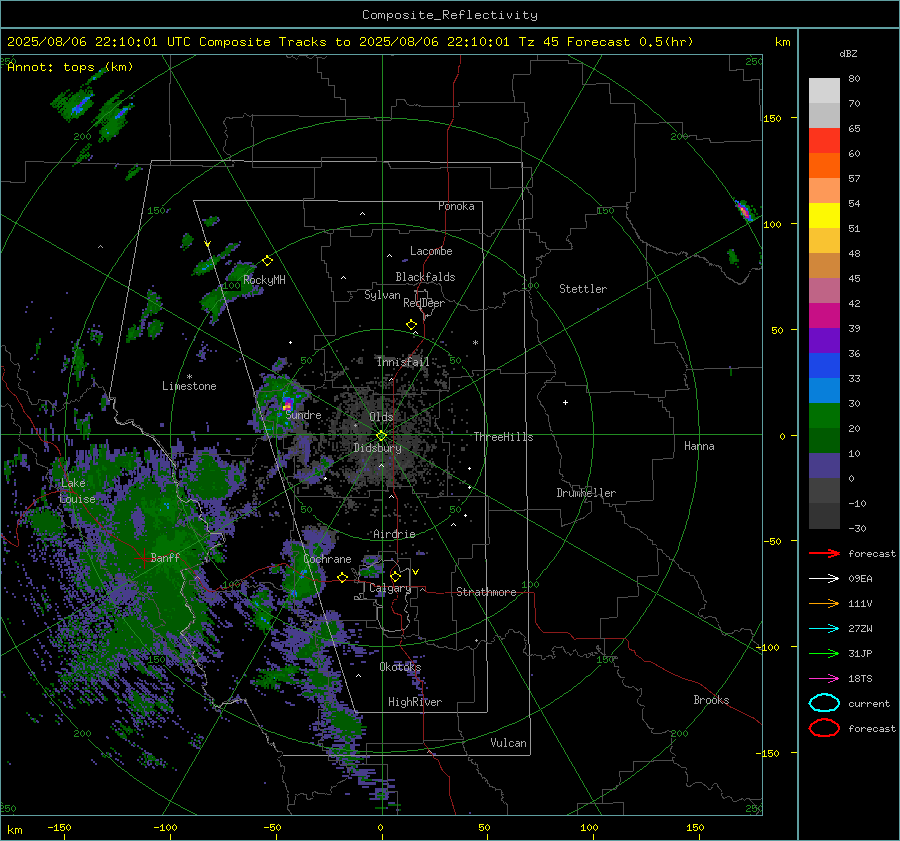
Task: Click the Strathmore label
Action: (486, 592)
